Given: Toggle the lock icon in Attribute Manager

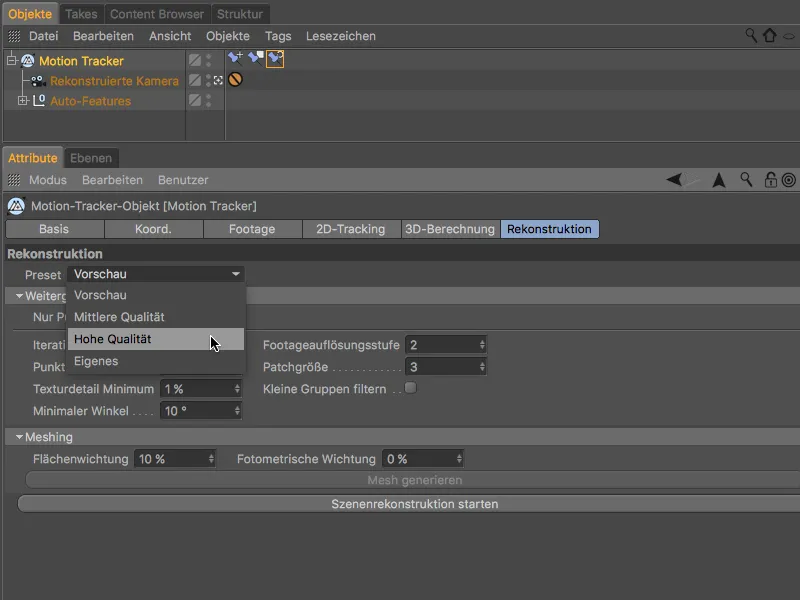Looking at the screenshot, I should [x=770, y=180].
